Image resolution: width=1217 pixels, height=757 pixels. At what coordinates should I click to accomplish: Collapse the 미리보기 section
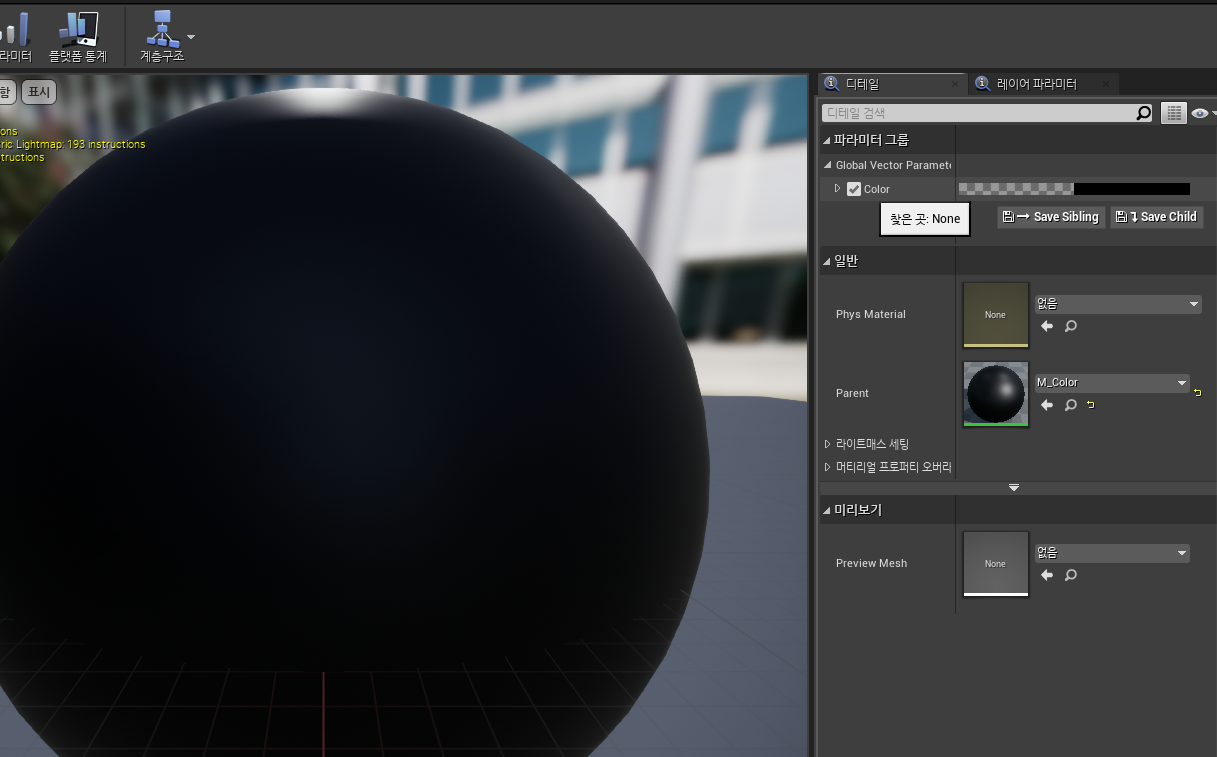click(827, 510)
